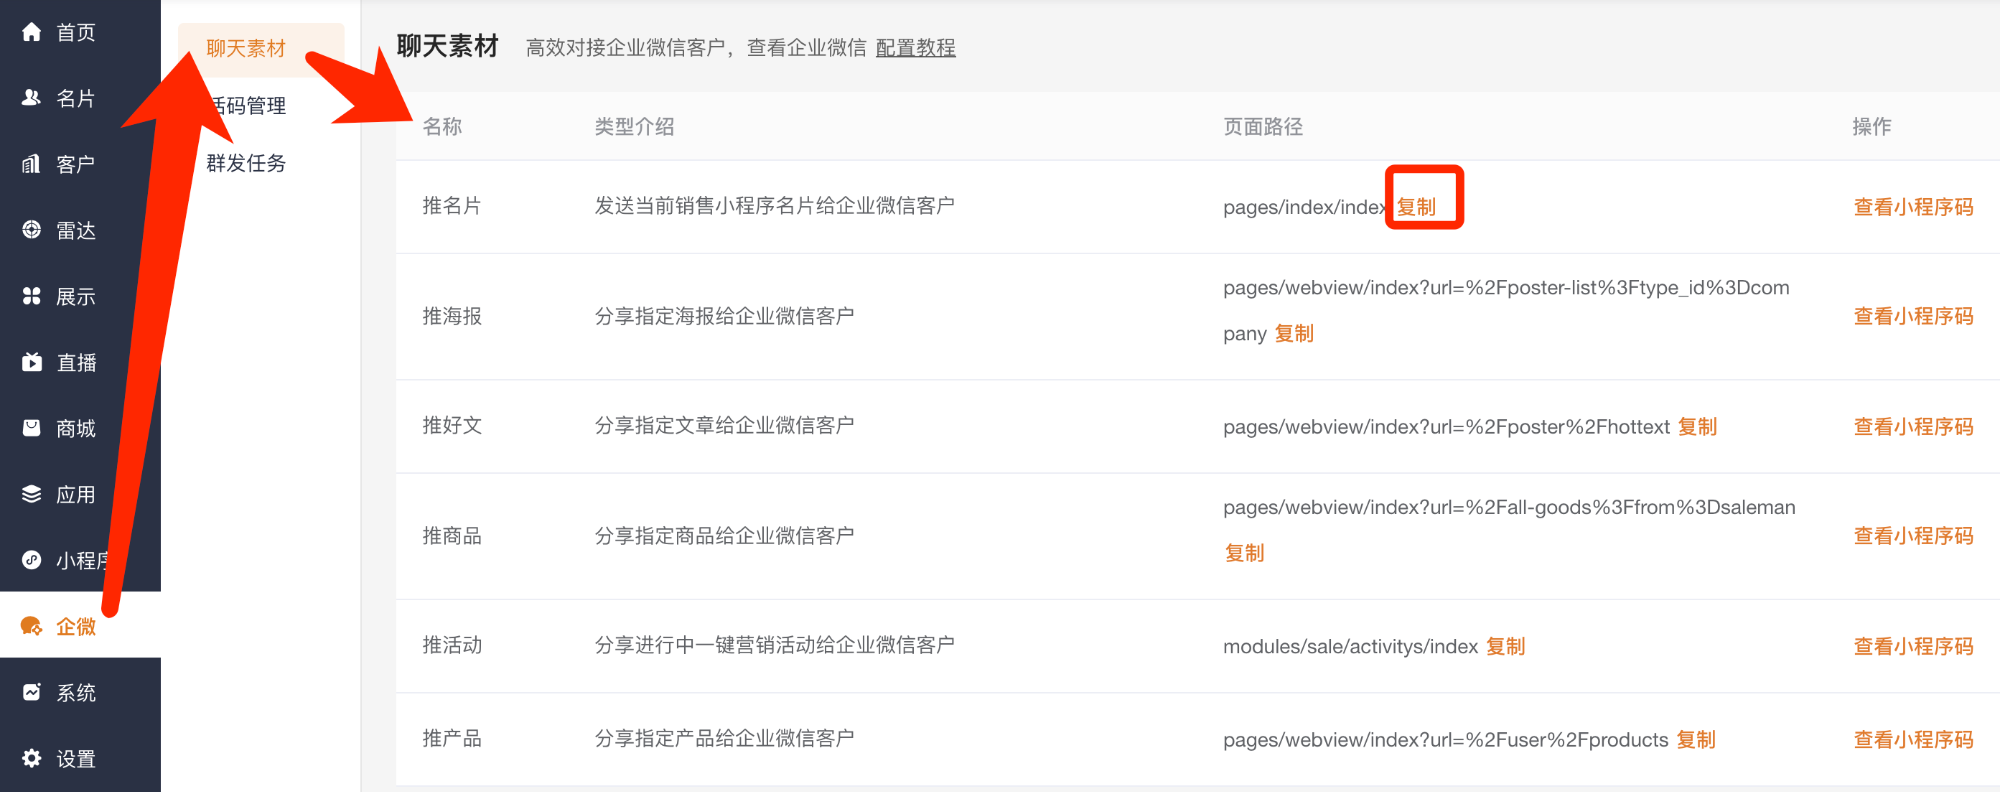This screenshot has width=2000, height=792.
Task: Click 查看小程序码 in 推商品 row
Action: coord(1913,536)
